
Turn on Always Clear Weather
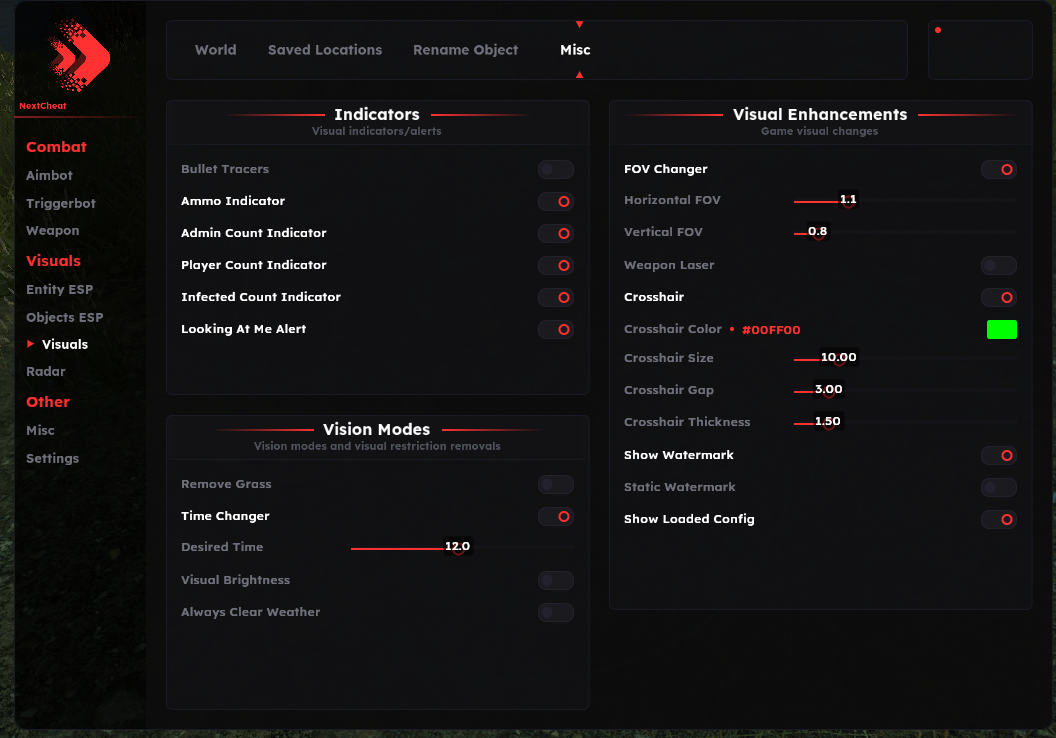tap(556, 612)
